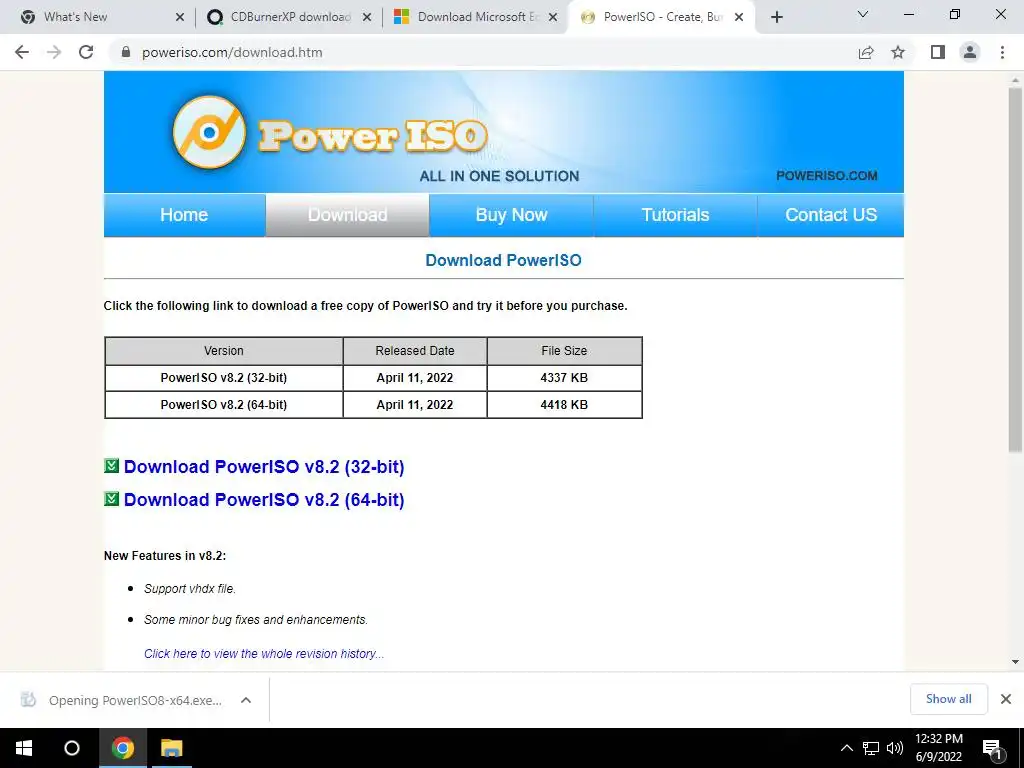The image size is (1024, 768).
Task: Bookmark this page with the star icon
Action: [898, 52]
